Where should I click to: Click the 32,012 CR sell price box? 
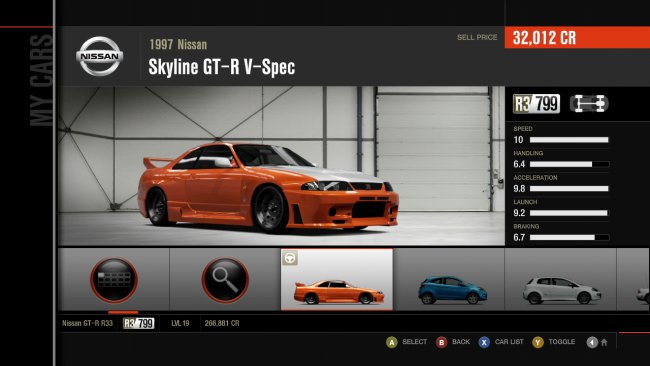point(577,38)
